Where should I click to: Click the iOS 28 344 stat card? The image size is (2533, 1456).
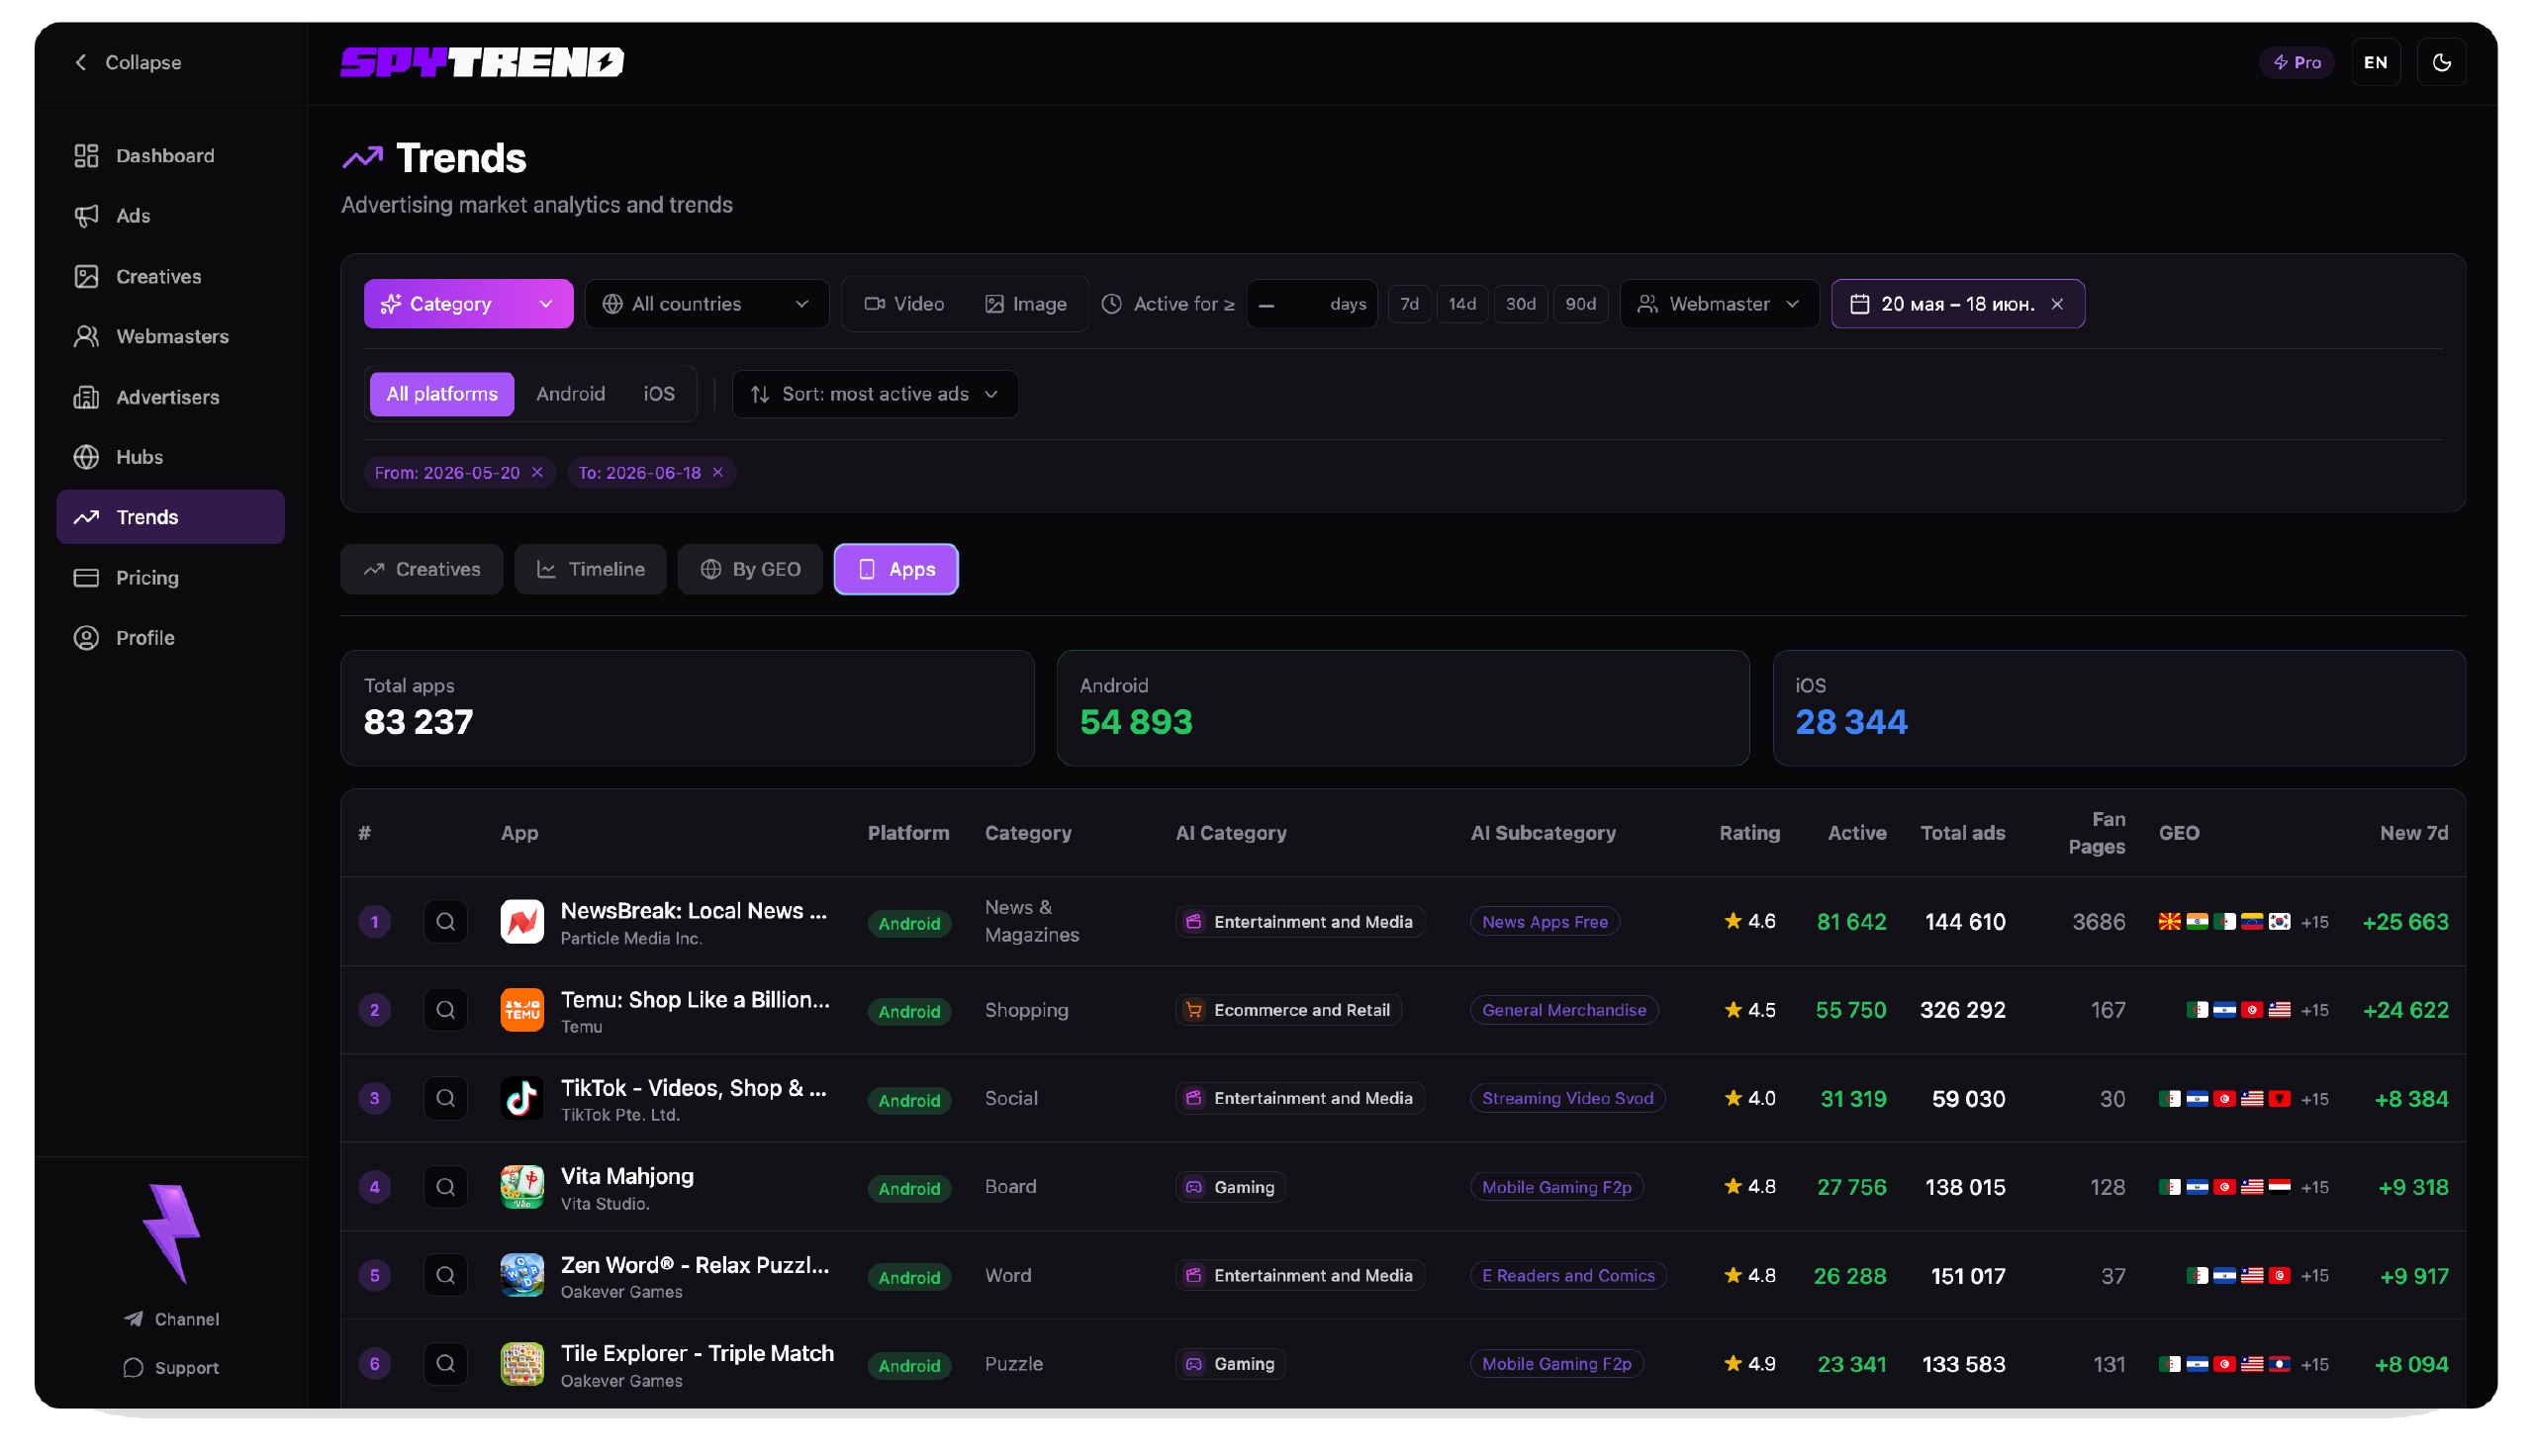pyautogui.click(x=2119, y=709)
